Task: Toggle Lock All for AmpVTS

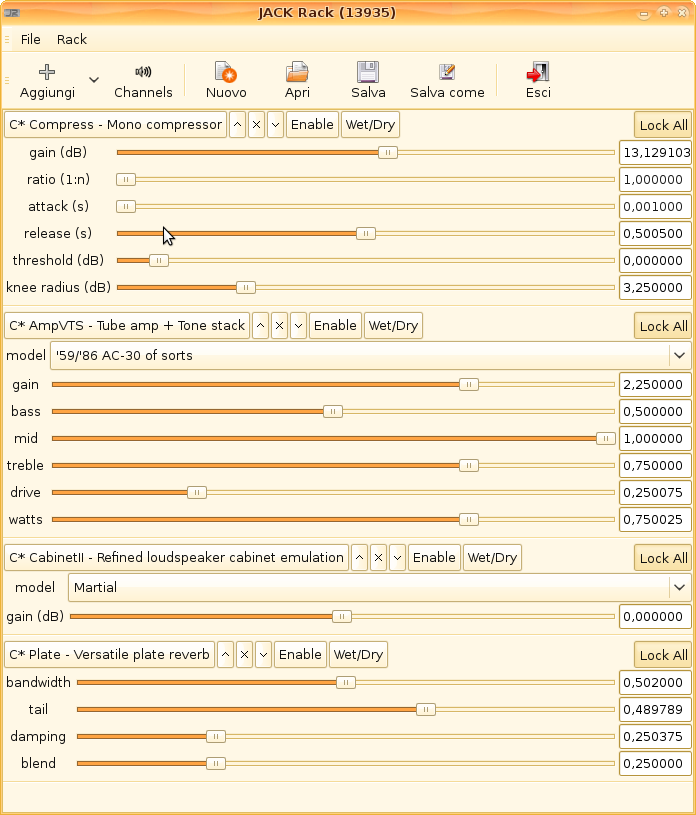Action: [663, 326]
